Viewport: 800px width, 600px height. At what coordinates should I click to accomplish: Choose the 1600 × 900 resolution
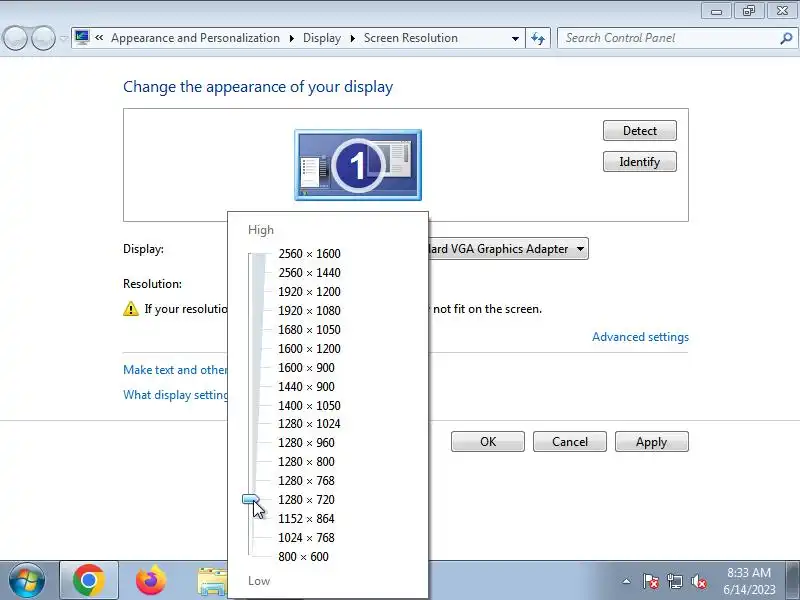pyautogui.click(x=306, y=367)
